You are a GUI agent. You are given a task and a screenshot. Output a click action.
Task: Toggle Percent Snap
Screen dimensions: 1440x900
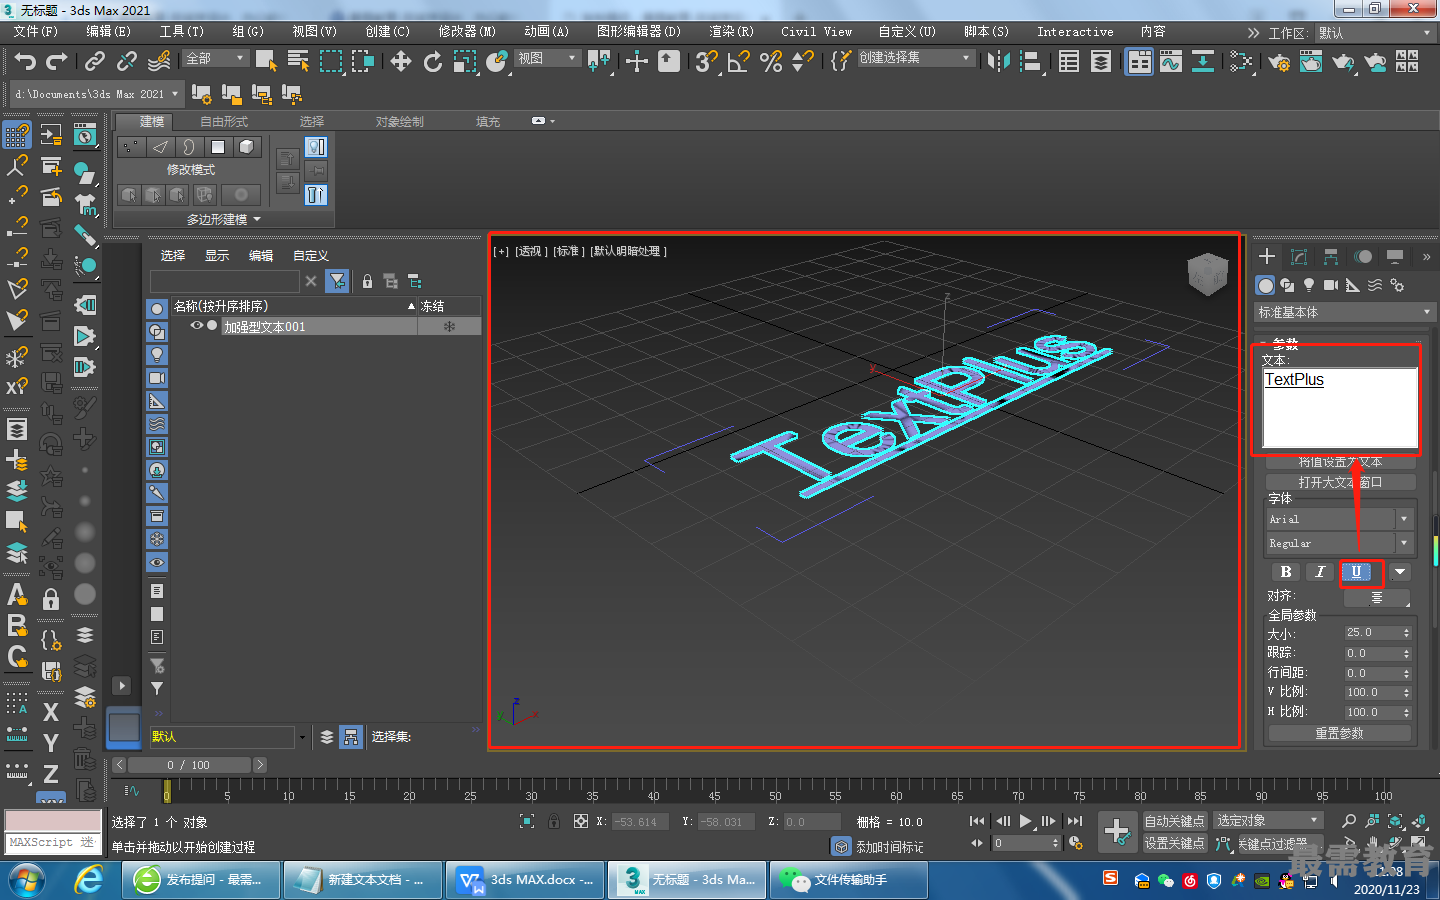tap(771, 62)
